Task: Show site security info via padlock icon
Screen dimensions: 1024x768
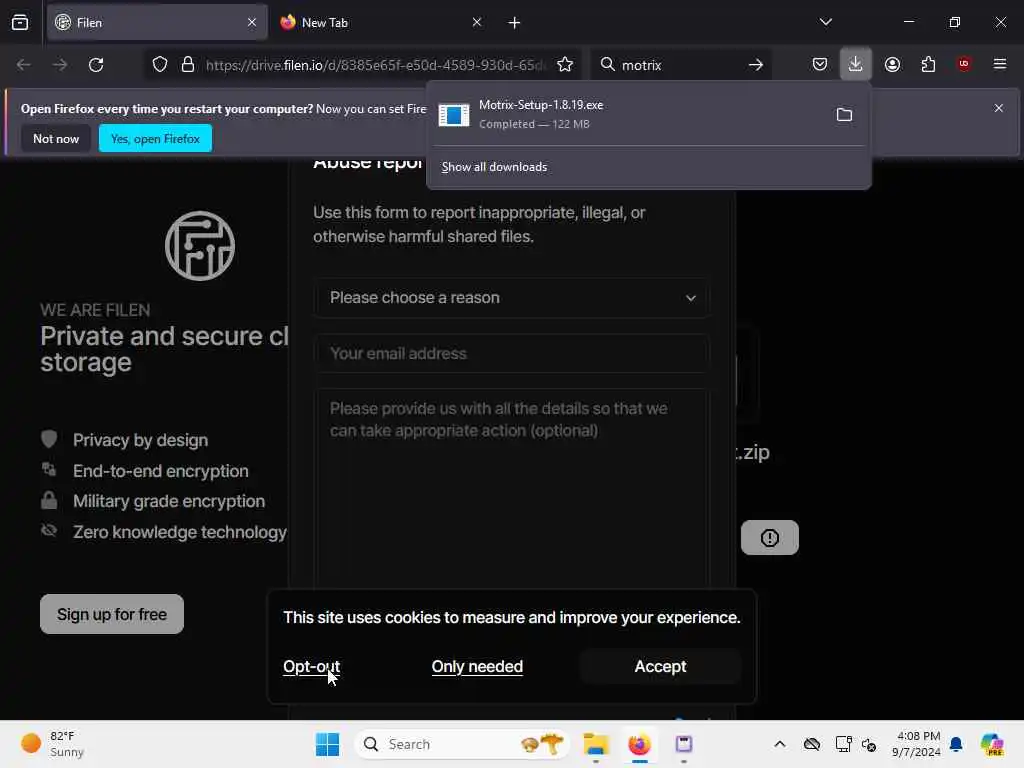Action: tap(188, 65)
